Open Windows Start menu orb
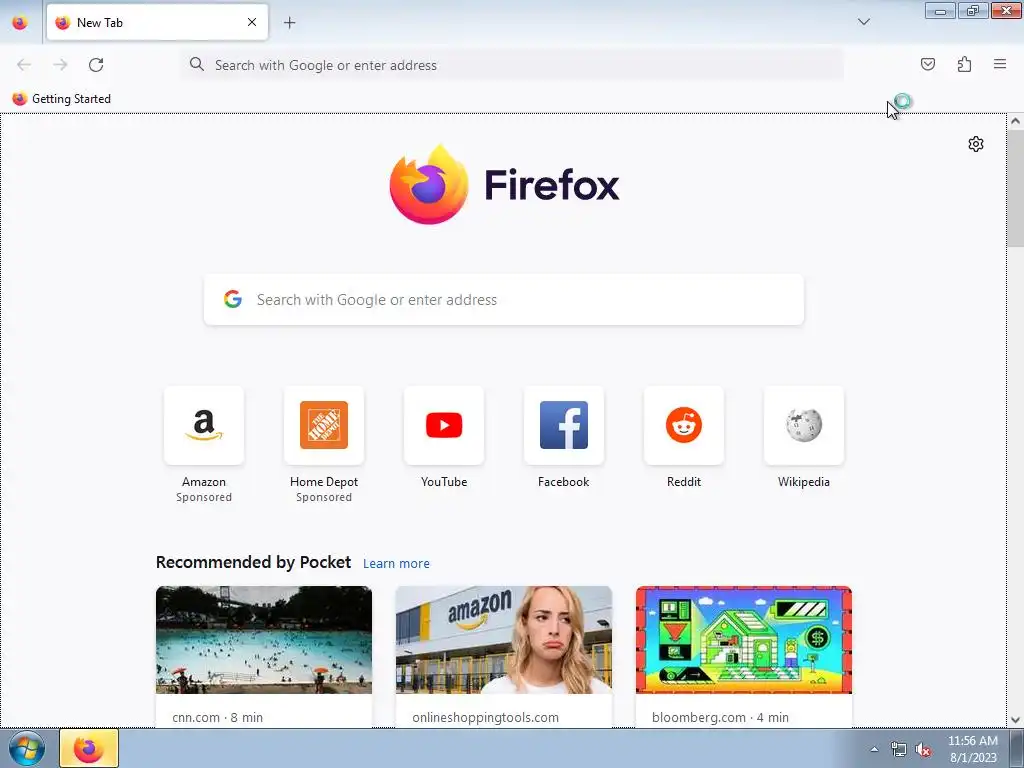Screen dimensions: 1024x768 click(27, 748)
